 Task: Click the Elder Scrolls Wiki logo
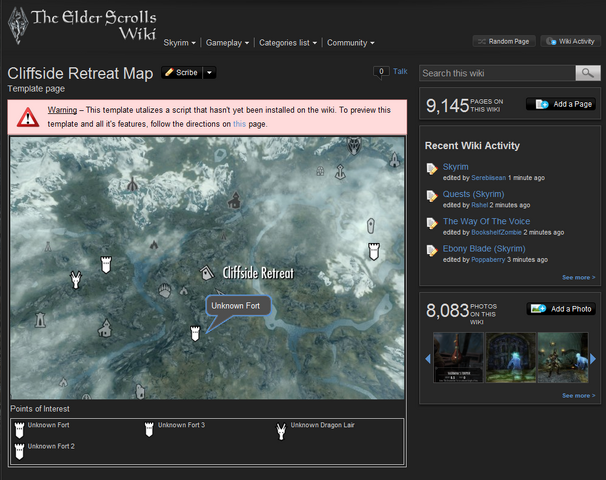(x=82, y=26)
